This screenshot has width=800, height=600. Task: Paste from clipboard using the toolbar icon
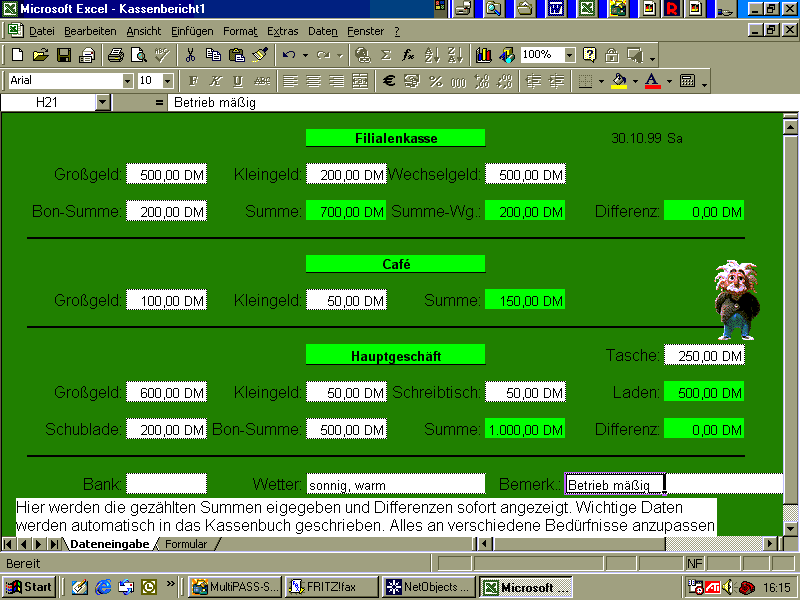coord(237,55)
